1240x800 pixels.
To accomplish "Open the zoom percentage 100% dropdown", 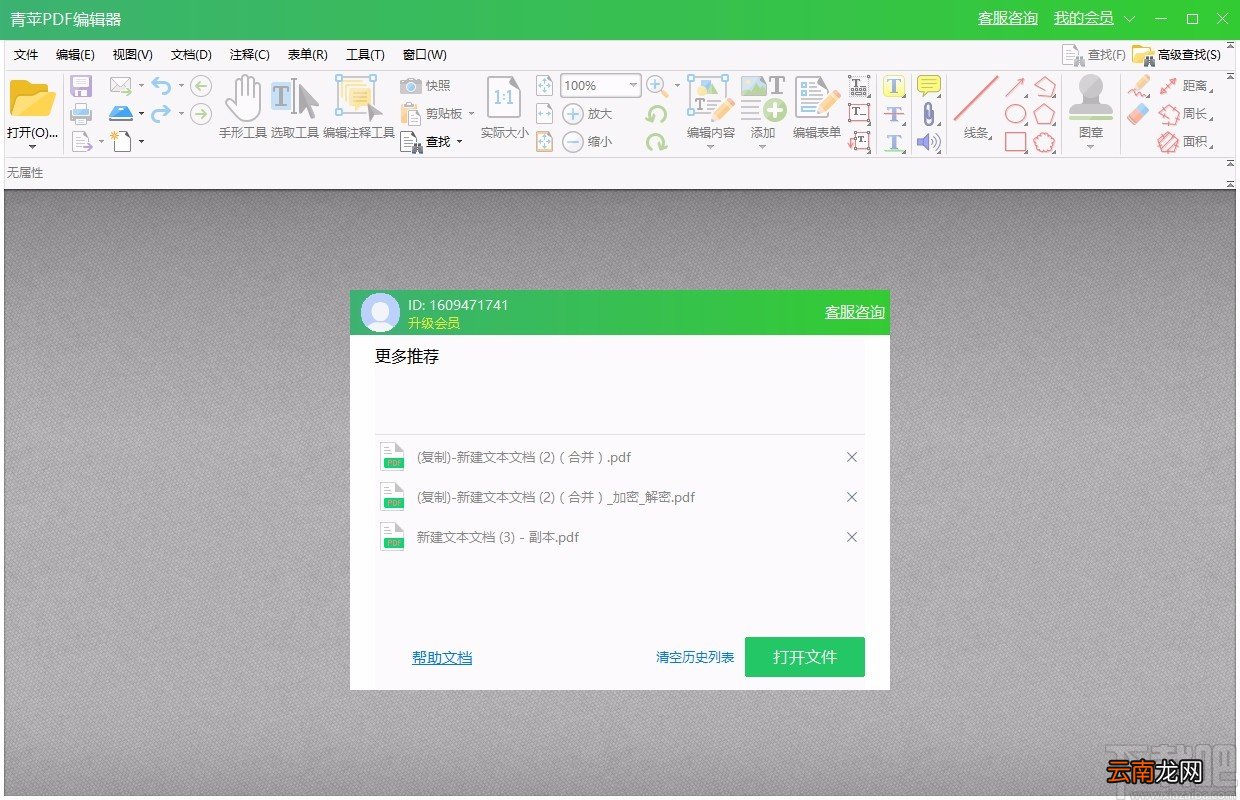I will point(634,86).
